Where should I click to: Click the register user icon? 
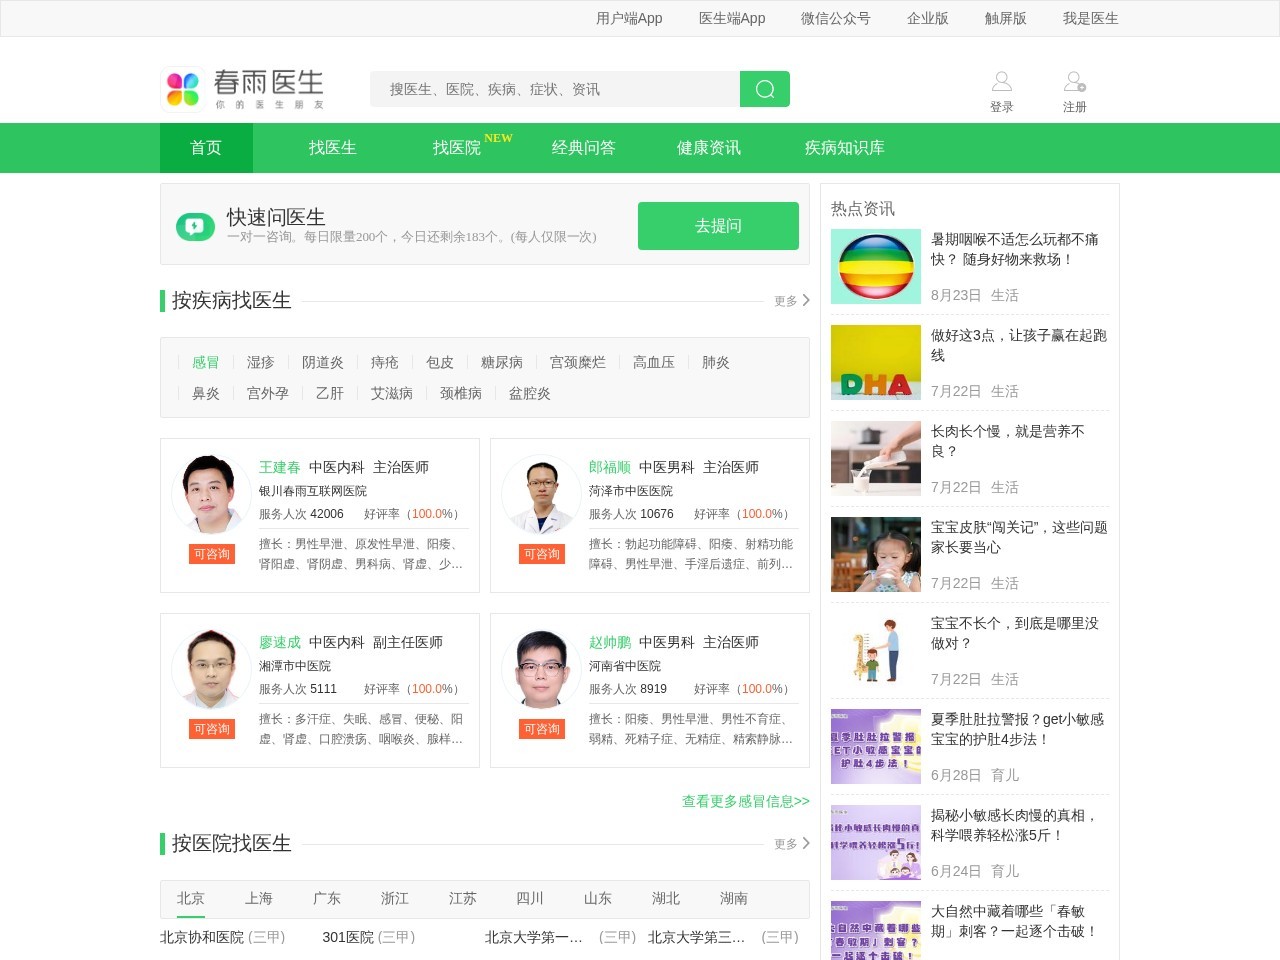pyautogui.click(x=1074, y=82)
